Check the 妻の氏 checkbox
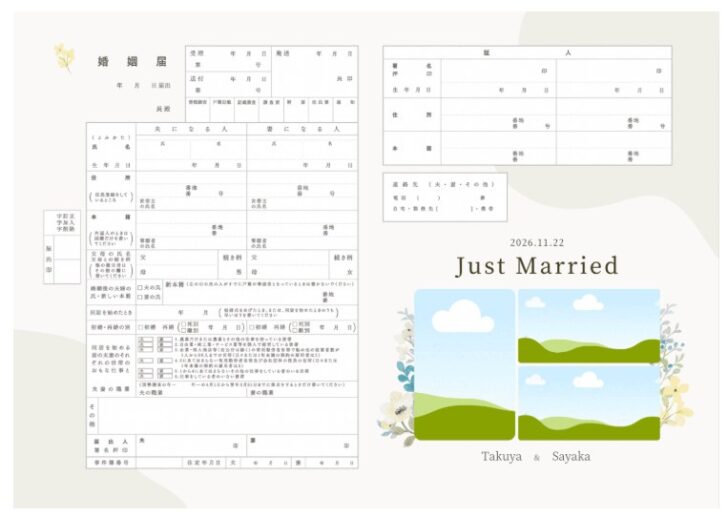 (139, 297)
